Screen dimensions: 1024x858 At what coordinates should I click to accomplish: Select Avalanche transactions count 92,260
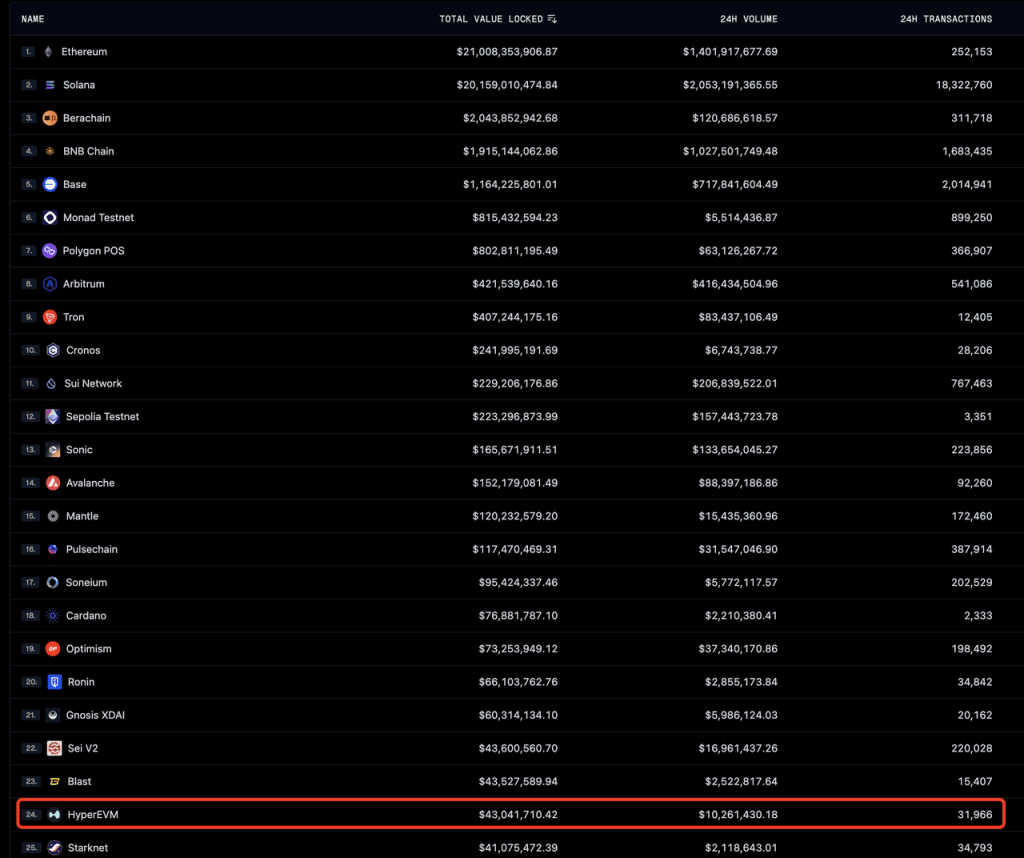click(x=975, y=483)
